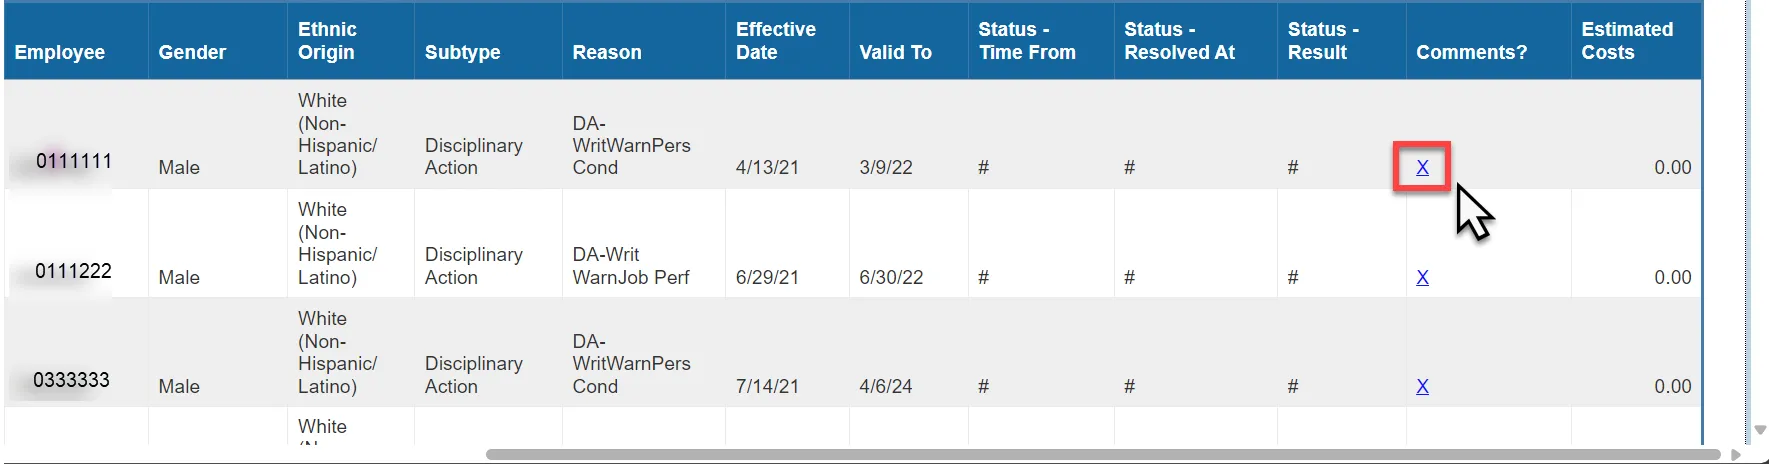Click the Status - Result column header
Screen dimensions: 1769x464
[x=1322, y=41]
